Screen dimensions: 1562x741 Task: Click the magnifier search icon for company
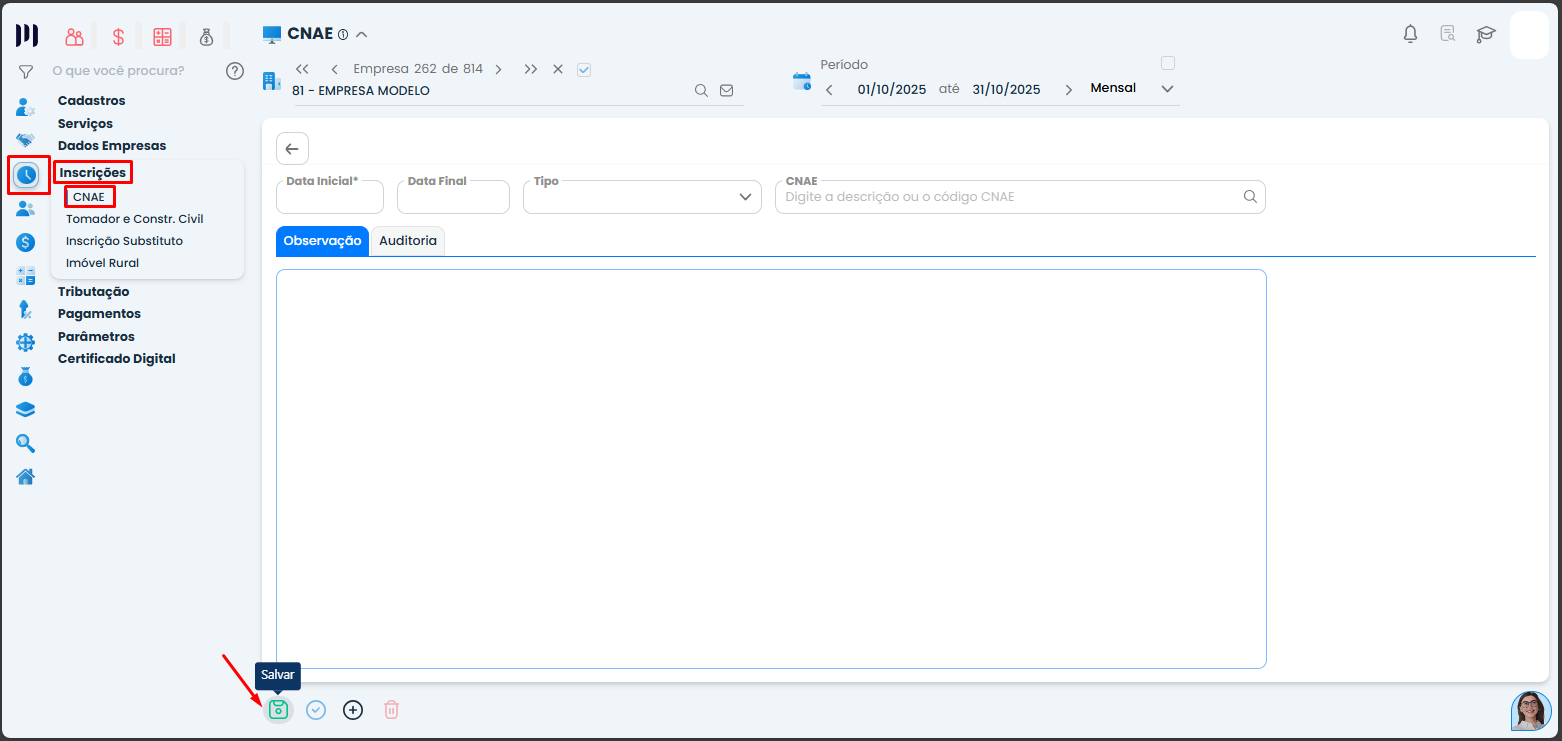[701, 90]
